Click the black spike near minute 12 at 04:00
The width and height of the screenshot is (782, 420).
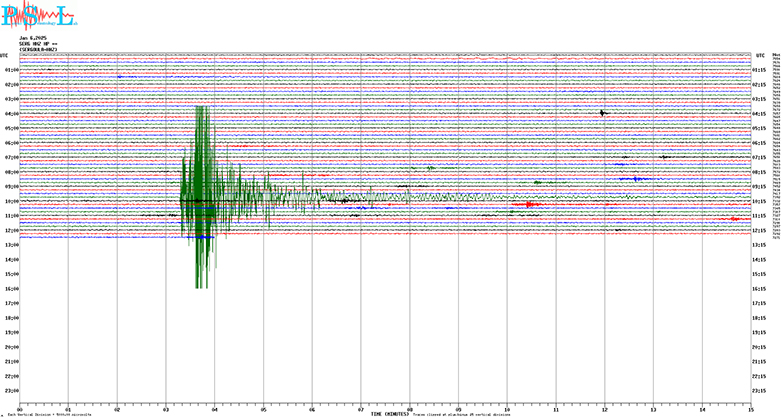coord(603,113)
